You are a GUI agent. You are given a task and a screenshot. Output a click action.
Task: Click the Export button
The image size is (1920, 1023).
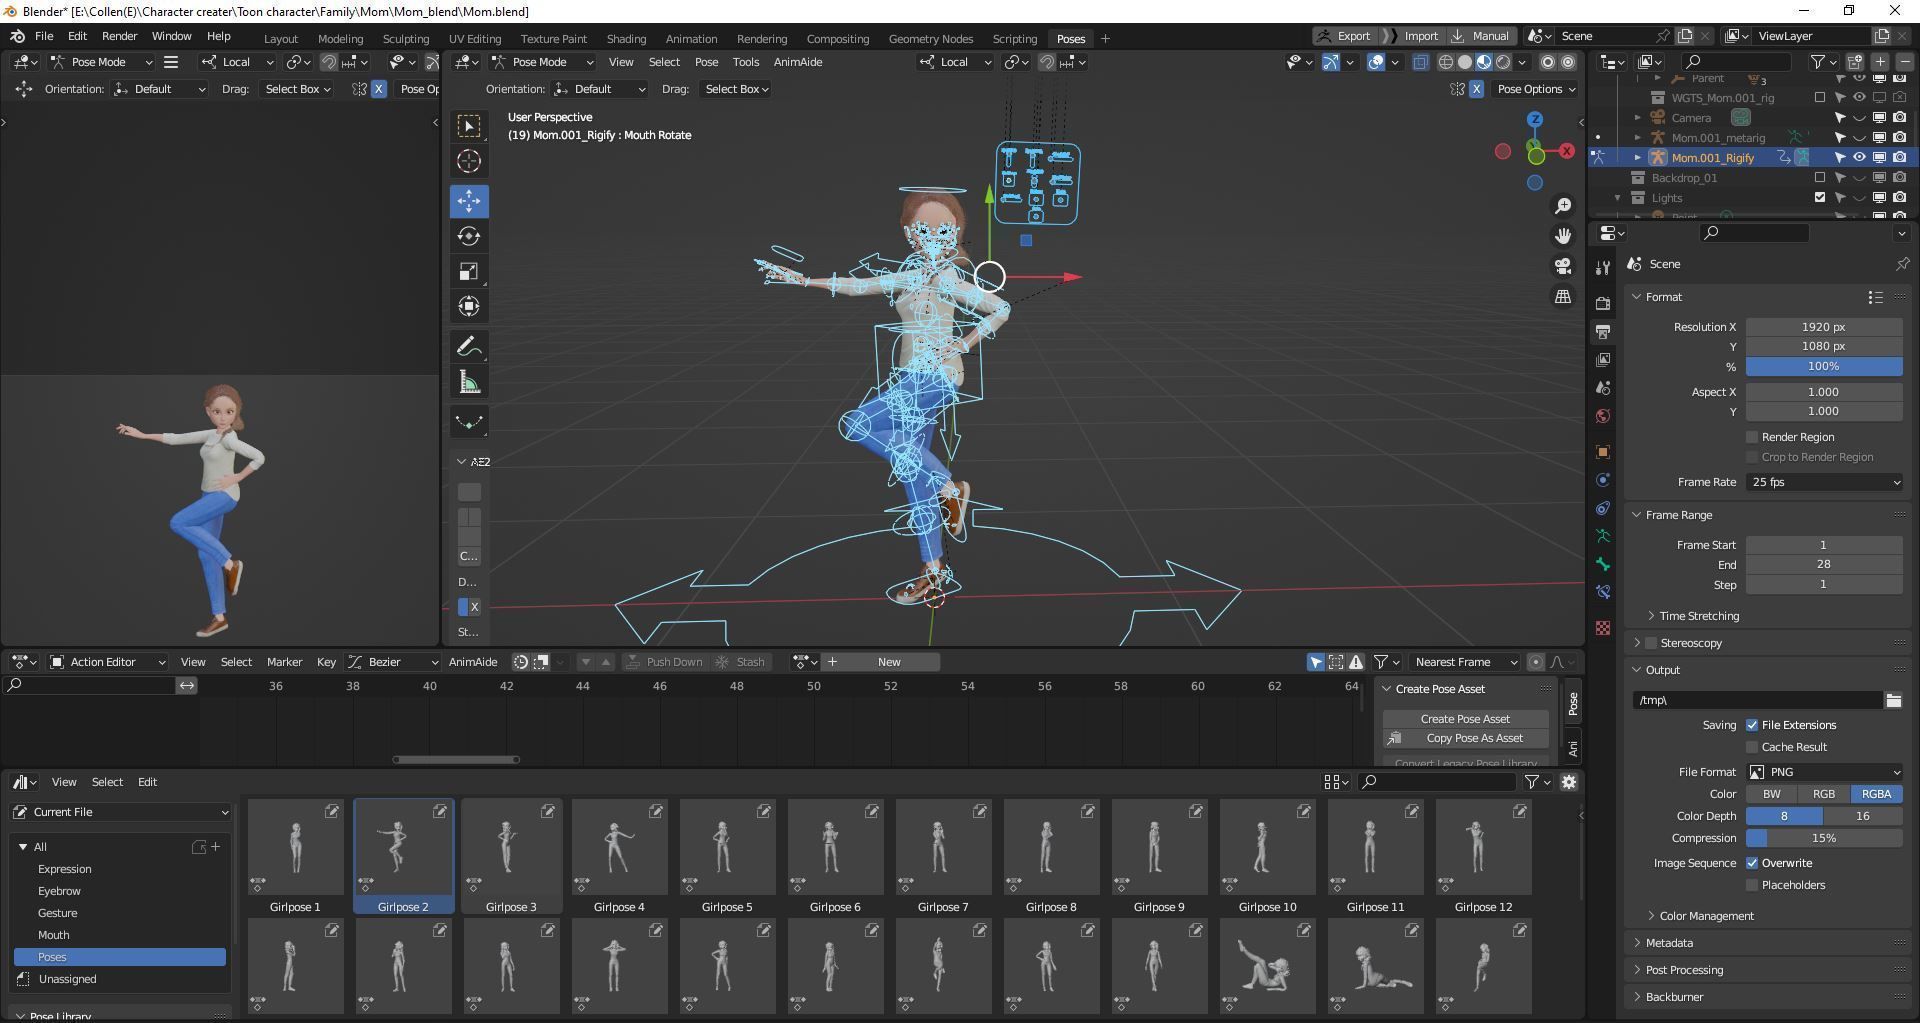pos(1345,36)
